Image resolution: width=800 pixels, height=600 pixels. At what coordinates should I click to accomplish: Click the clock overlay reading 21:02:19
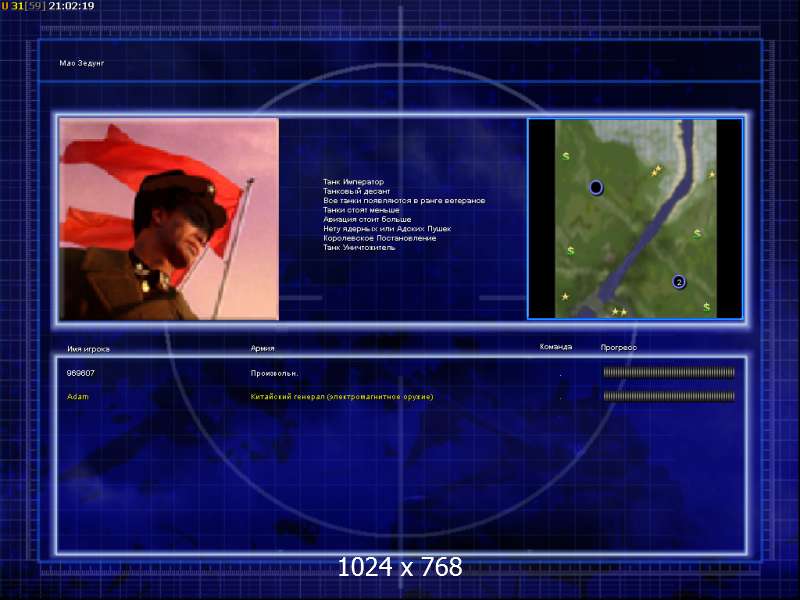coord(71,6)
